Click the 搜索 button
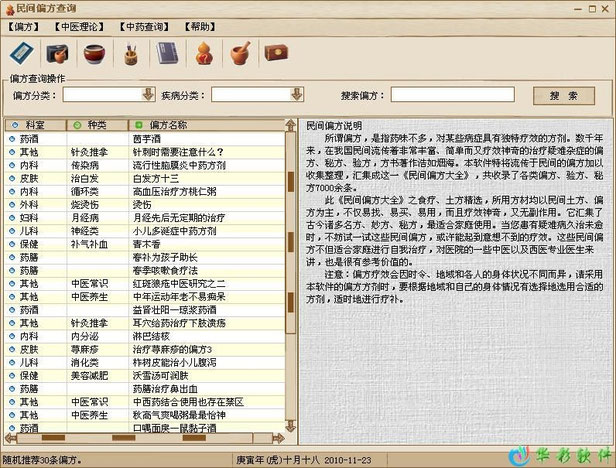The width and height of the screenshot is (616, 468). pyautogui.click(x=564, y=95)
